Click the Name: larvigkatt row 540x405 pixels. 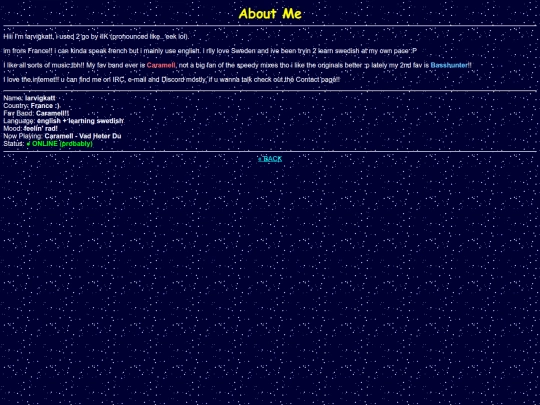29,98
